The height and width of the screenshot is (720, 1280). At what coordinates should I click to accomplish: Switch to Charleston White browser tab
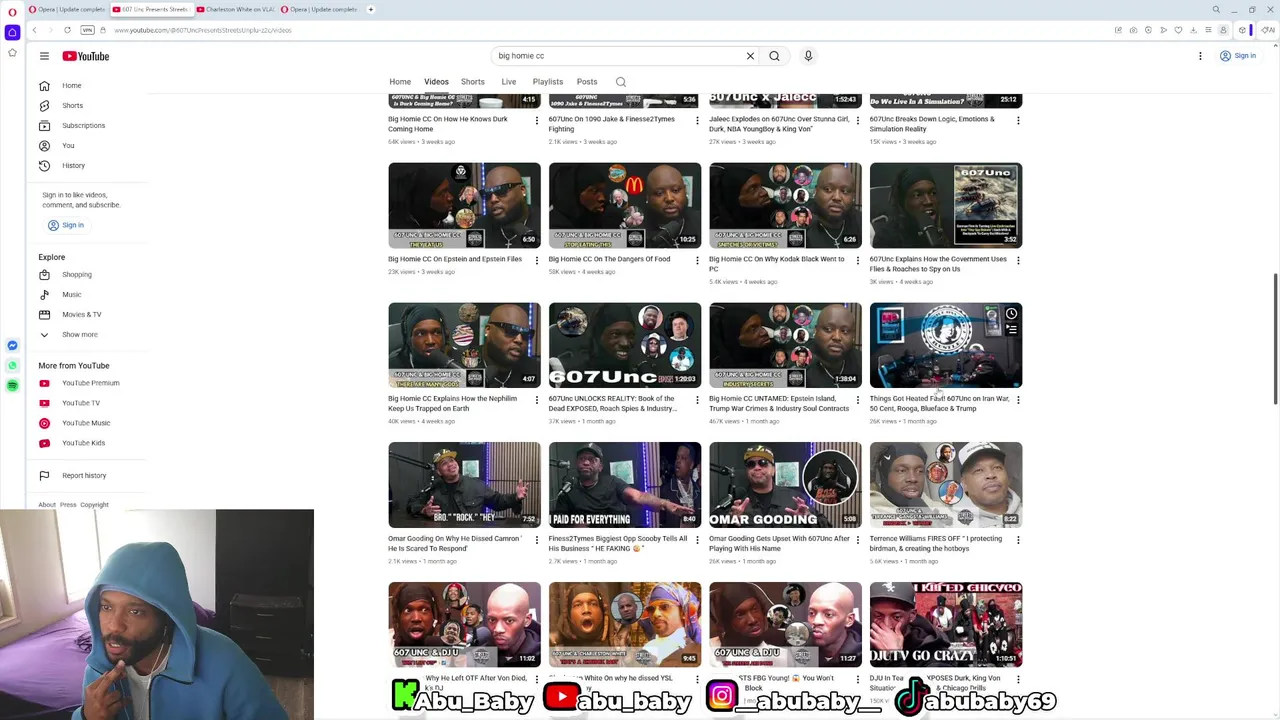coord(234,9)
